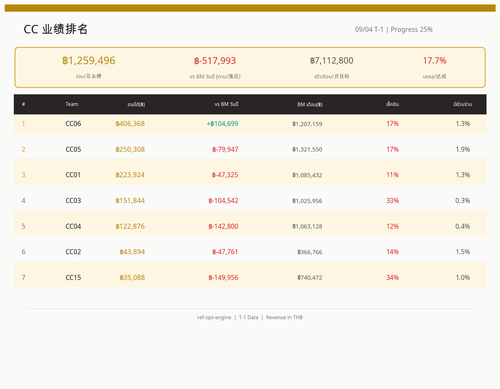Screen dimensions: 500x389
Task: Click the CC 业绩排名 page title
Action: coord(56,29)
